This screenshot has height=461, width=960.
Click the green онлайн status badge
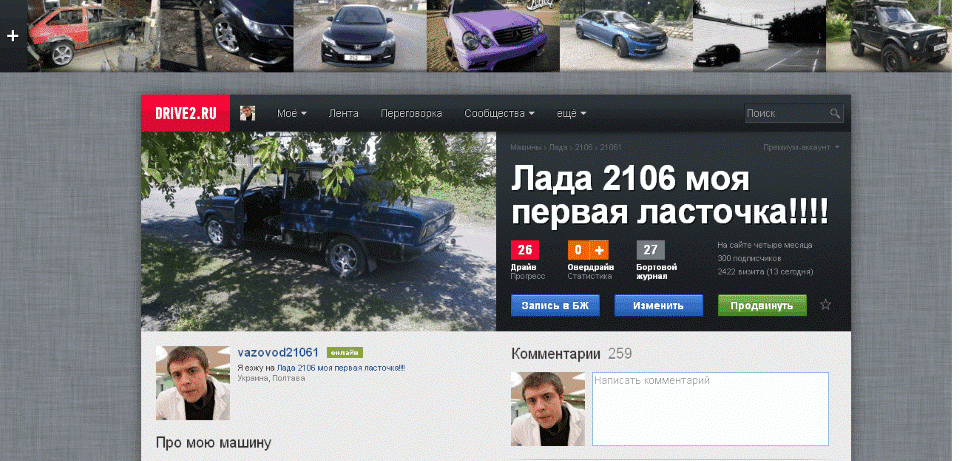click(x=345, y=353)
